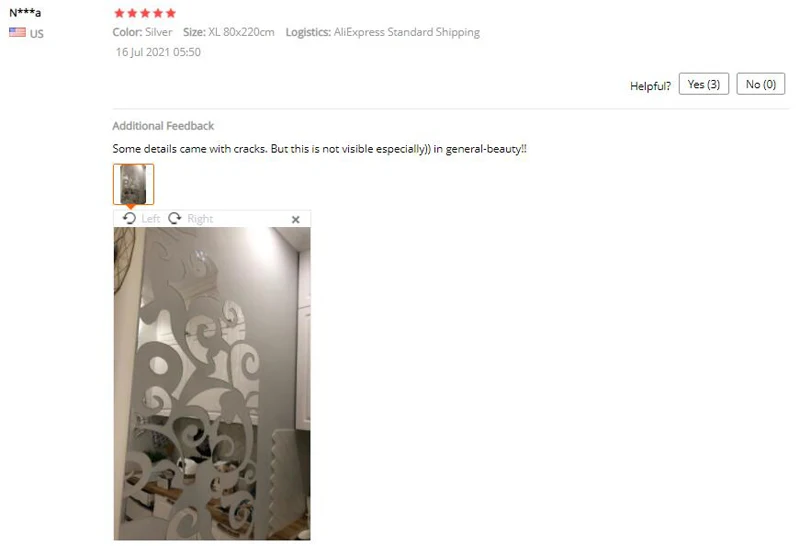800x546 pixels.
Task: Click the first red star of the rating
Action: click(x=119, y=13)
